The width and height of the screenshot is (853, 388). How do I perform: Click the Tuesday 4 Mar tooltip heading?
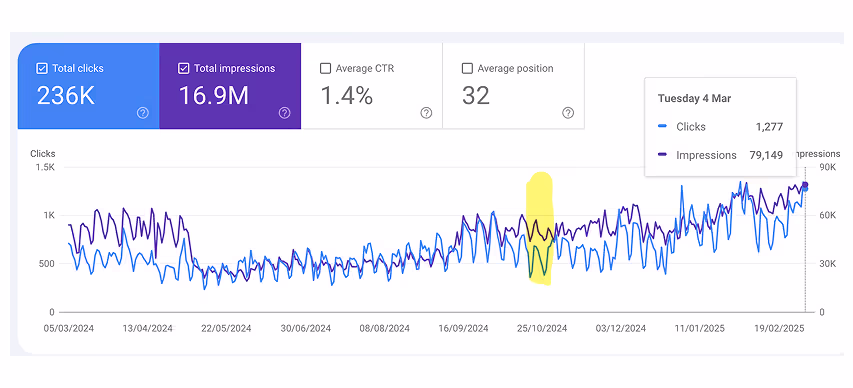(x=694, y=98)
